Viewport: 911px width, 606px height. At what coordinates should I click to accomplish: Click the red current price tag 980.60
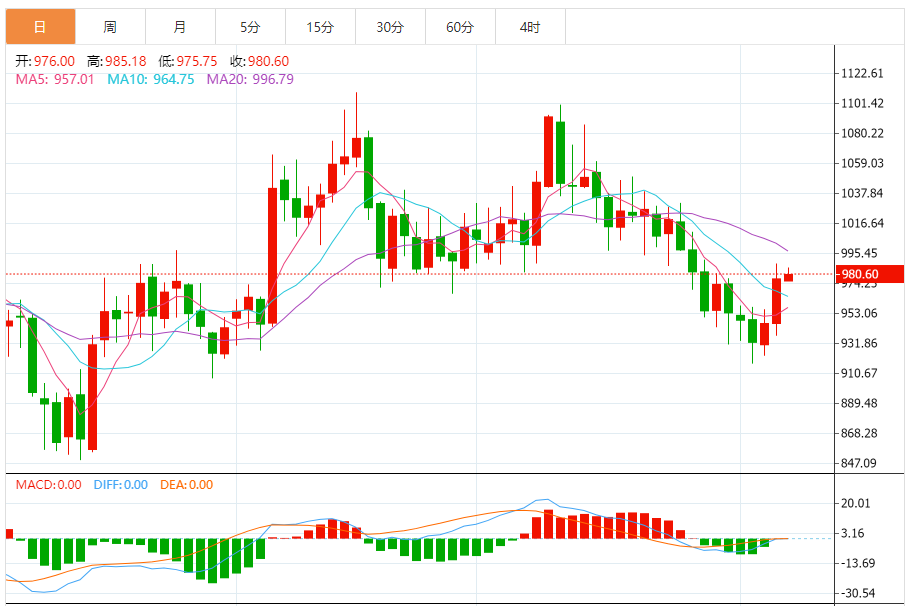(870, 274)
